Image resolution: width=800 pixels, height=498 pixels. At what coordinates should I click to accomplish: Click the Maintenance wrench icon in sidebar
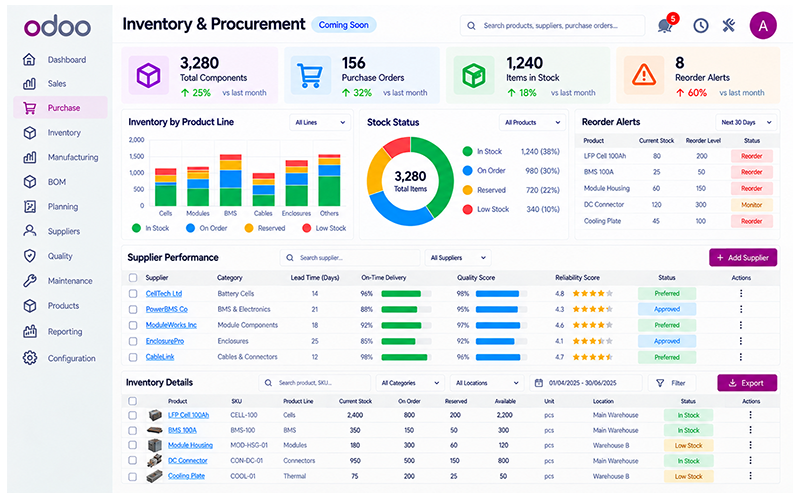(30, 281)
